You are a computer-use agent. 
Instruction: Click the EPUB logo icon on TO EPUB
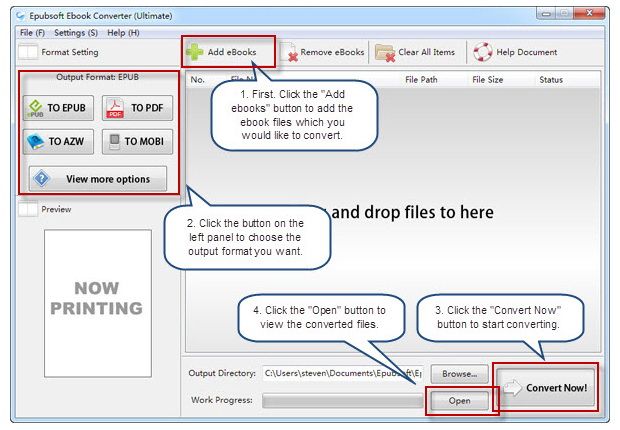click(35, 108)
